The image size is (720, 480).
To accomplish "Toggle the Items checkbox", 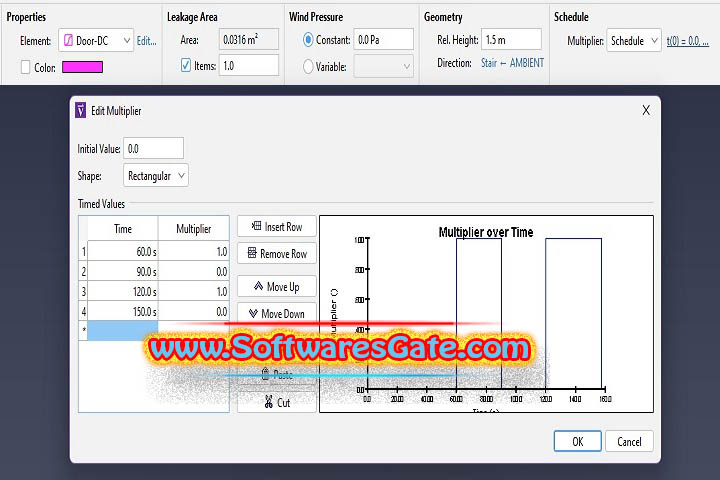I will [186, 65].
